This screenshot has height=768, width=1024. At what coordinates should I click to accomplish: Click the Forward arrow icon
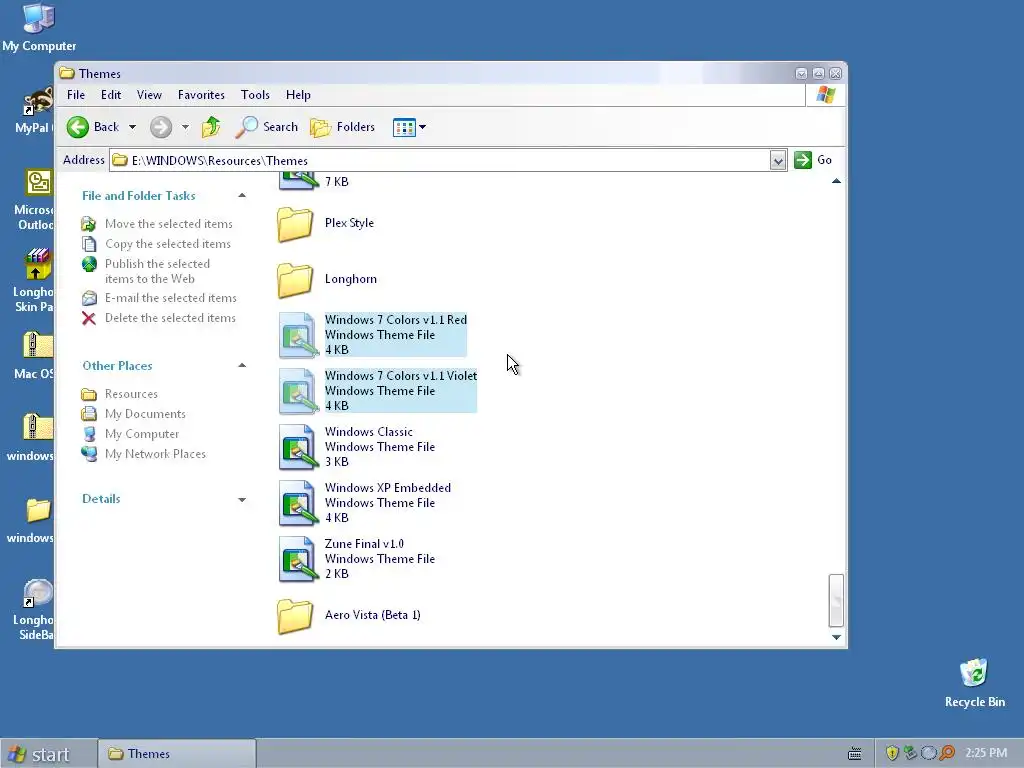pos(161,127)
